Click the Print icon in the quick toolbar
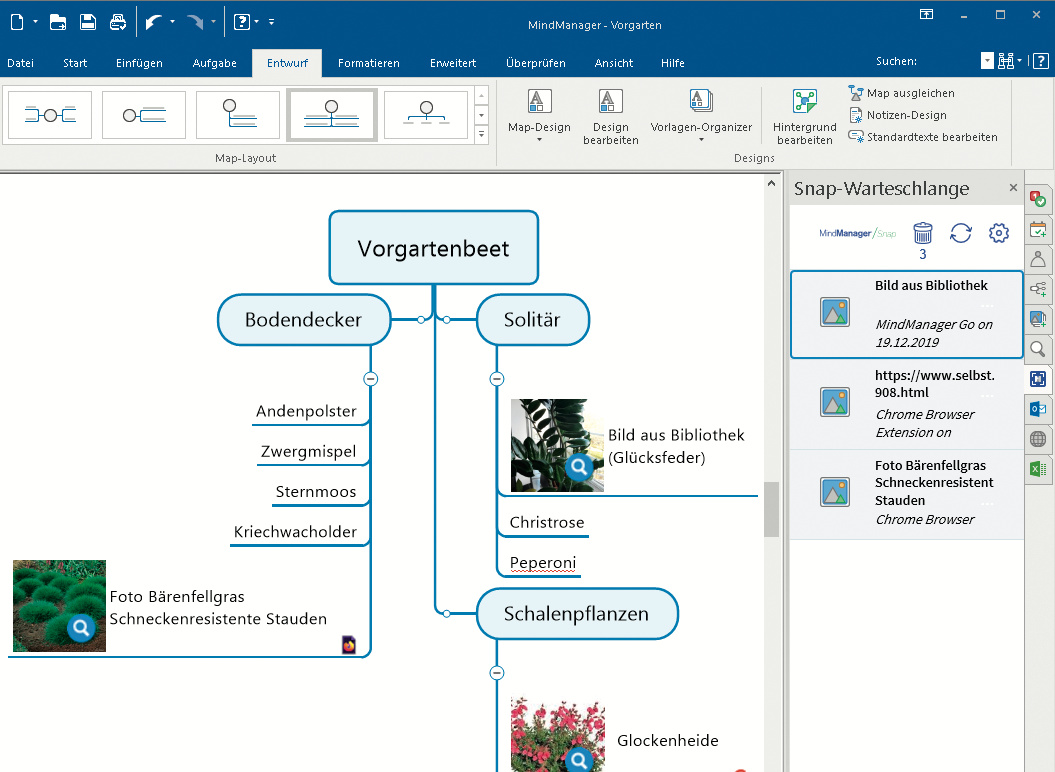The height and width of the screenshot is (772, 1055). tap(118, 22)
